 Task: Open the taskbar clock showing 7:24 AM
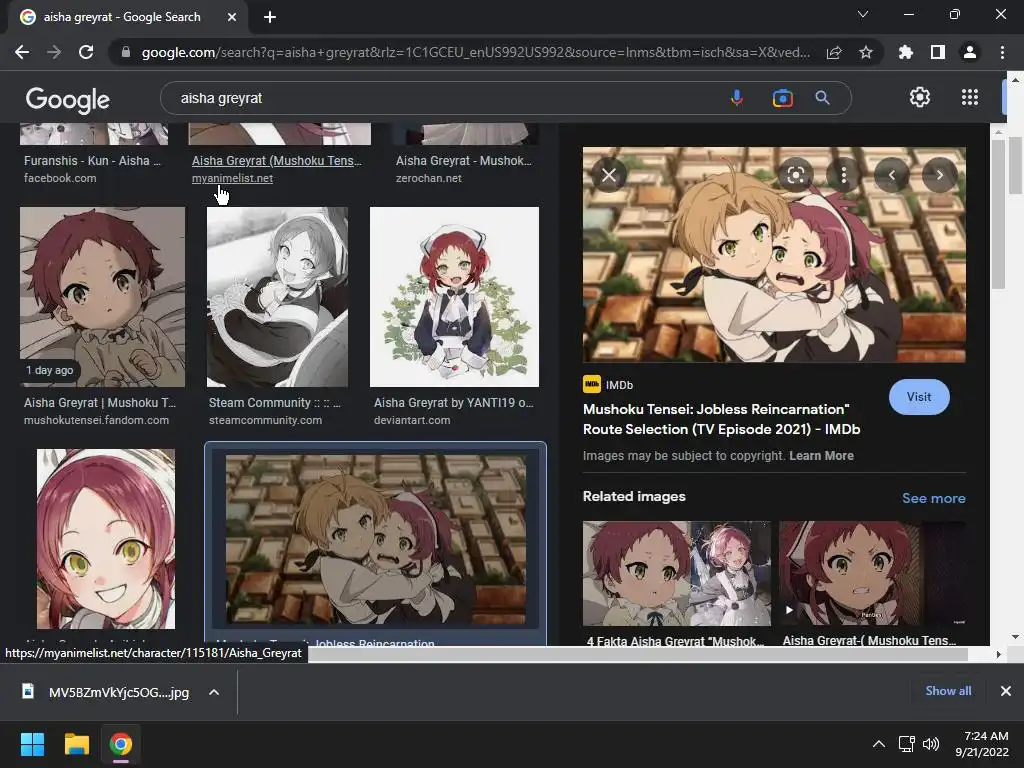point(982,744)
